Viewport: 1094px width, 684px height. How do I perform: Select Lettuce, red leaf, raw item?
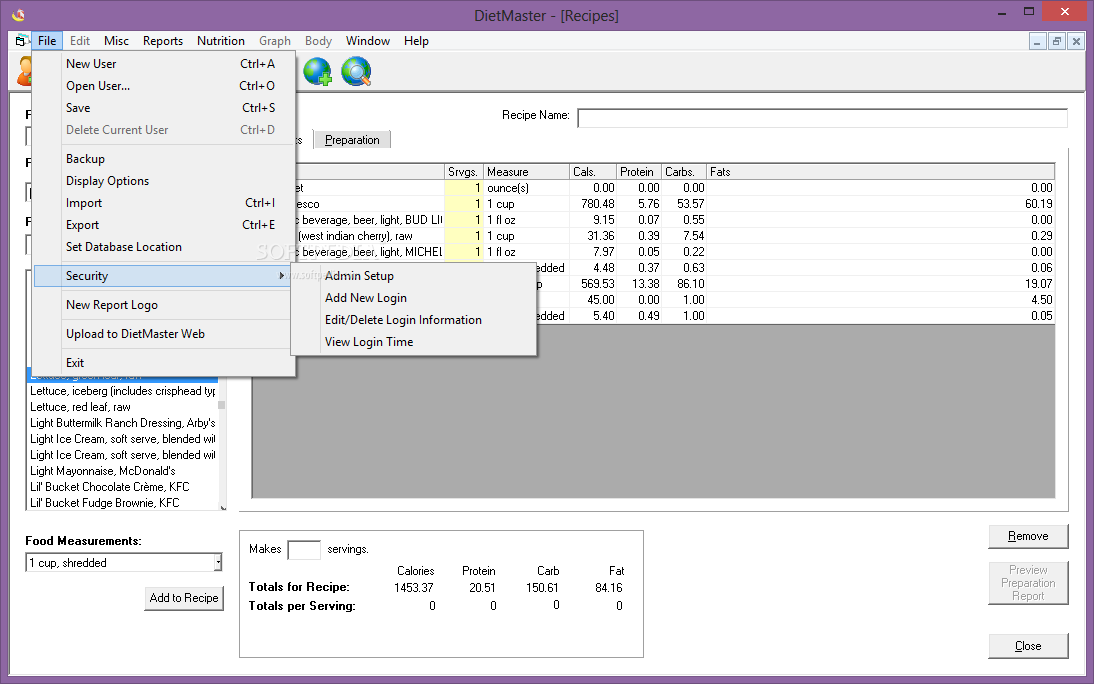[122, 407]
